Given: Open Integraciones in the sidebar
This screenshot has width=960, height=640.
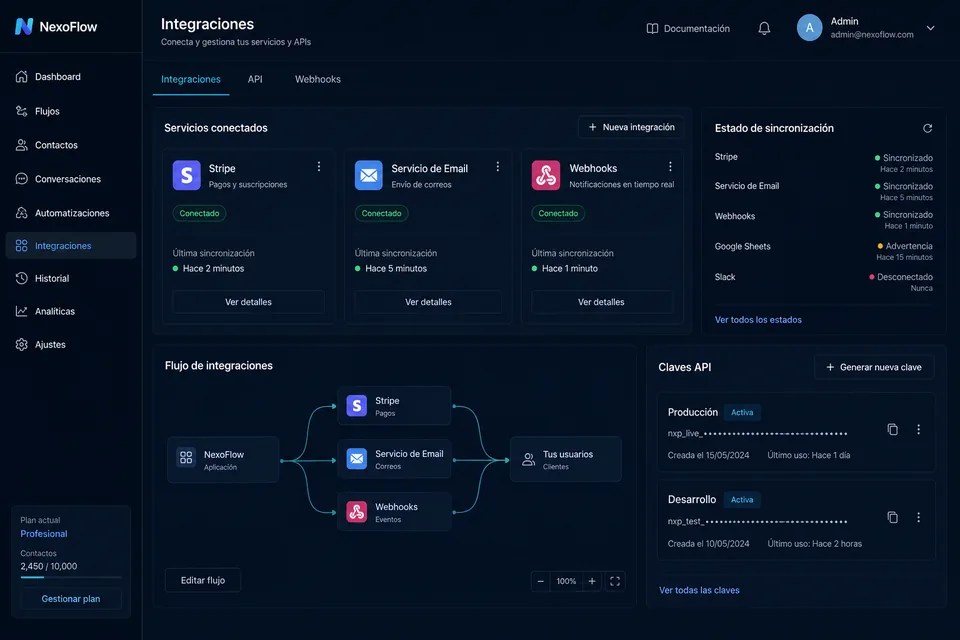Looking at the screenshot, I should pos(71,246).
